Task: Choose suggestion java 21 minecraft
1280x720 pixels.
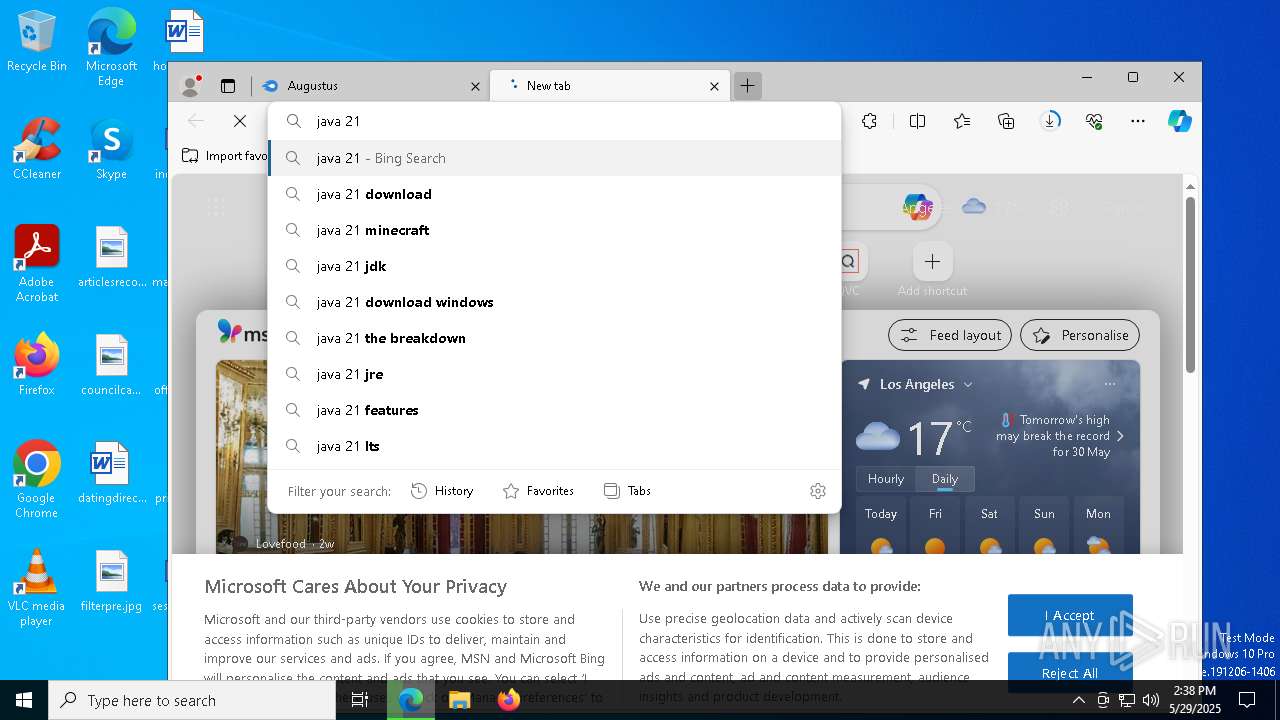Action: [x=555, y=230]
